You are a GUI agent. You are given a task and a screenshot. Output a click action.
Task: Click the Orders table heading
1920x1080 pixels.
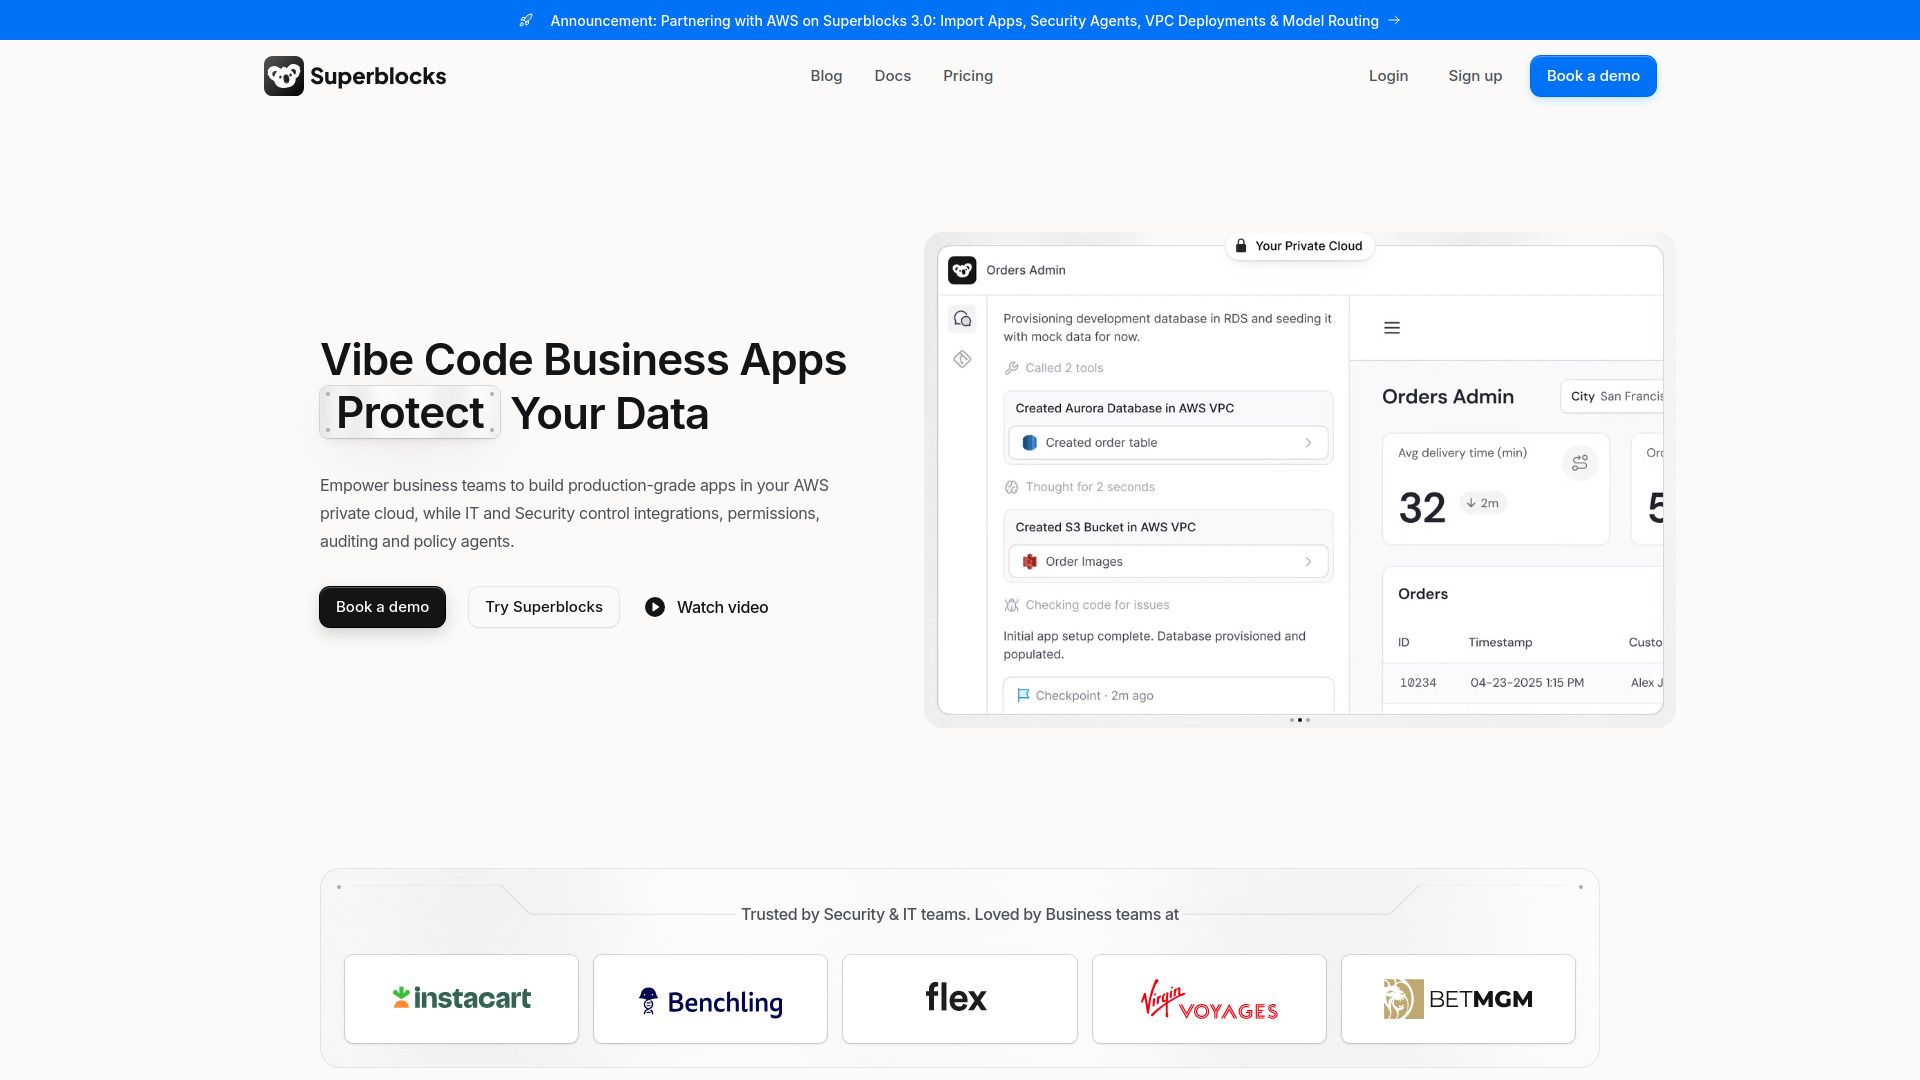click(x=1423, y=594)
